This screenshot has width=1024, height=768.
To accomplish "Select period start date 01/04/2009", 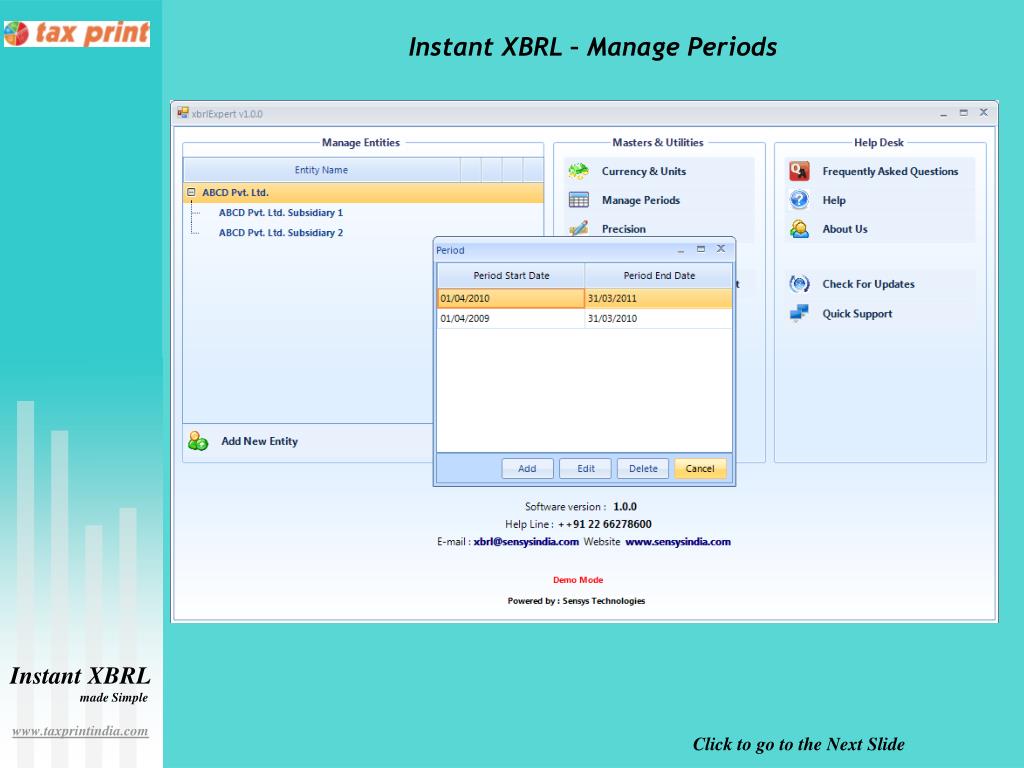I will 511,319.
